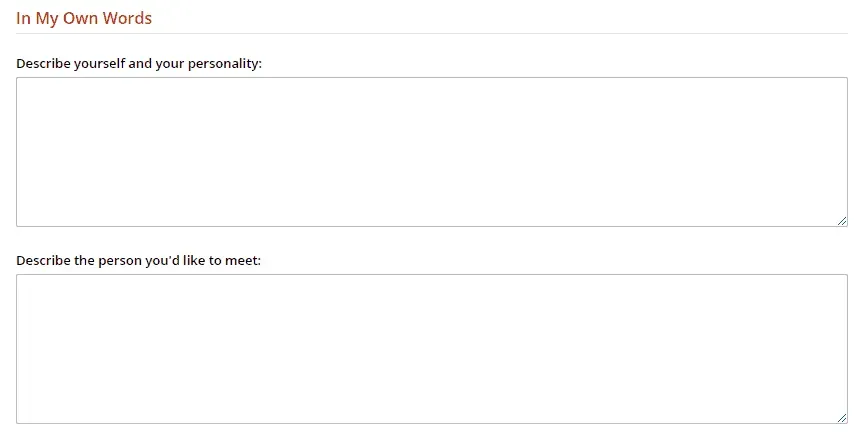Focus the second text box for your ideal match
This screenshot has height=438, width=864.
click(x=431, y=349)
